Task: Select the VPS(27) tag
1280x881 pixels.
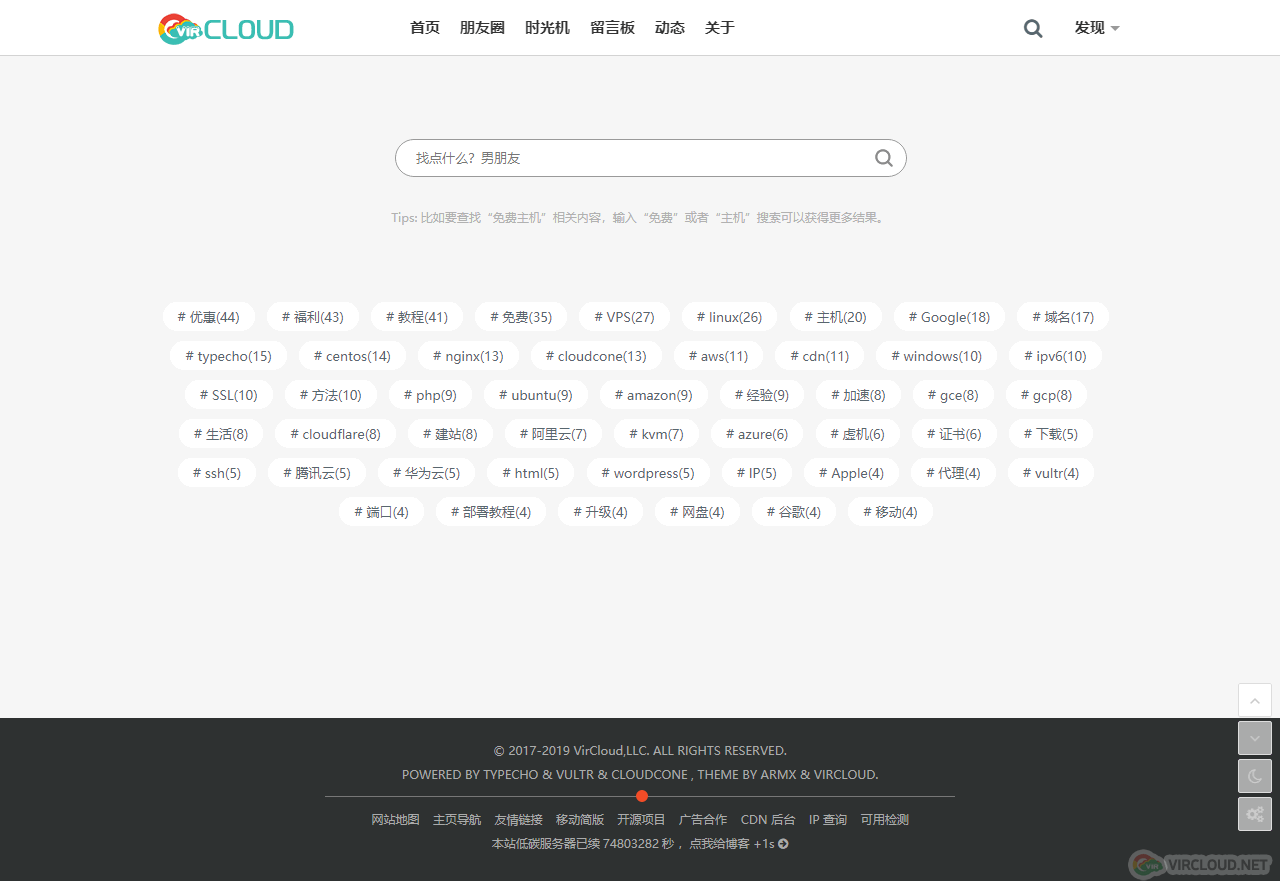Action: (x=625, y=317)
